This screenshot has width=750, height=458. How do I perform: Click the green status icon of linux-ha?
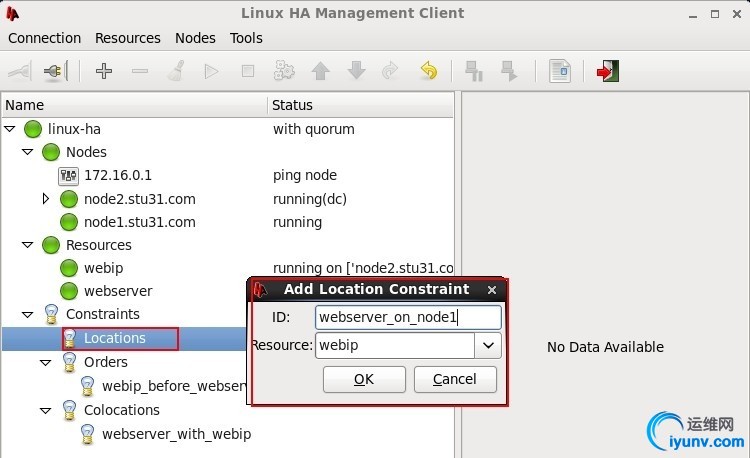[33, 129]
